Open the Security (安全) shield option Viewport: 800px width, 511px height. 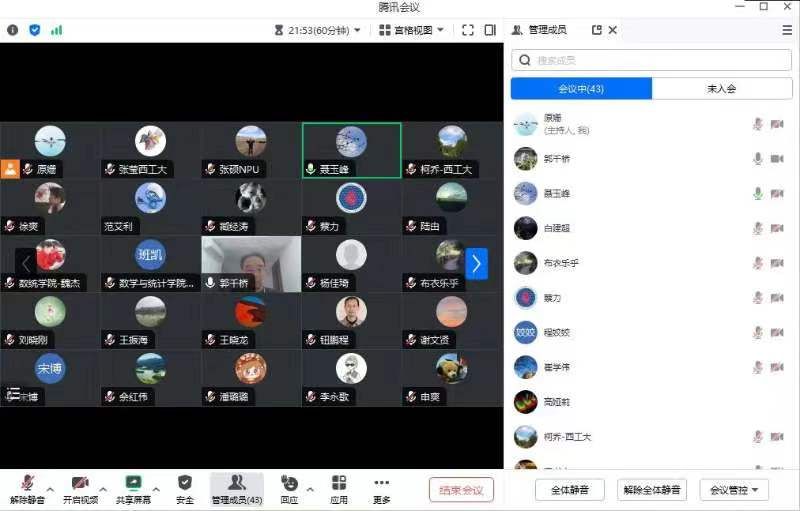tap(185, 488)
